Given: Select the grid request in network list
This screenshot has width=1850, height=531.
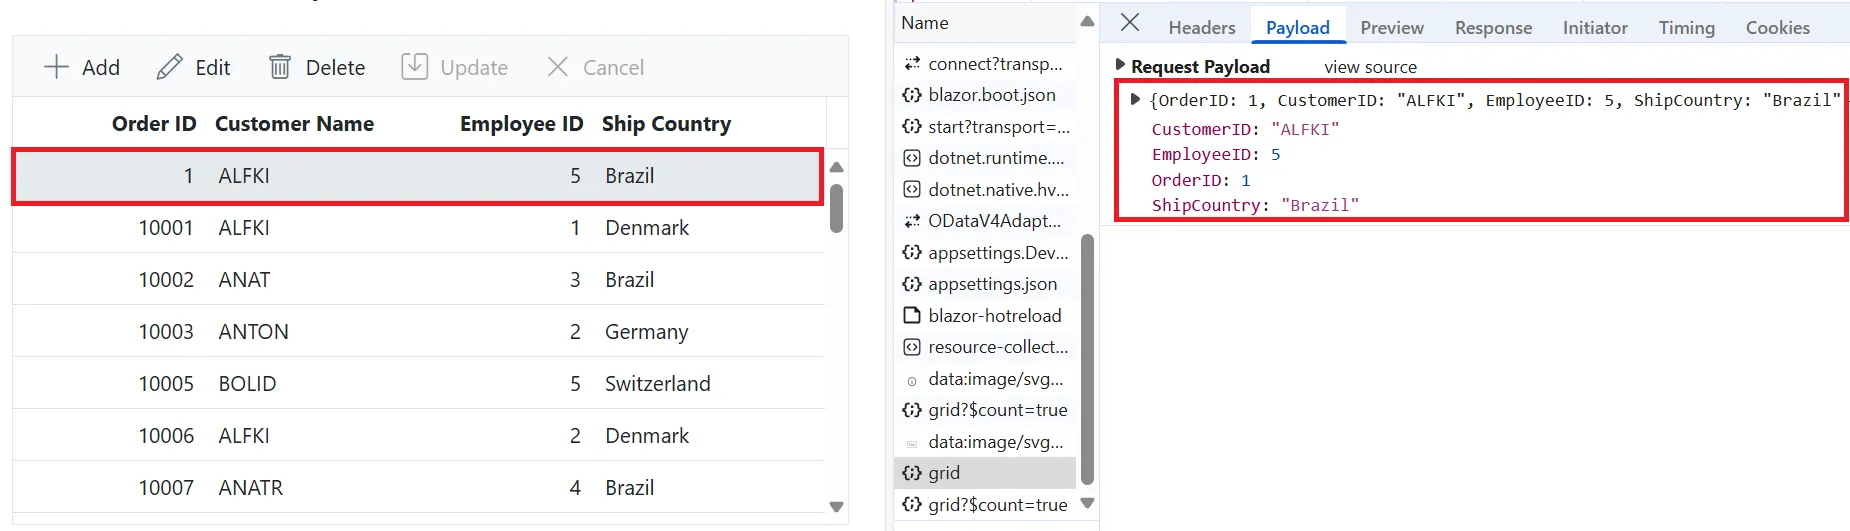Looking at the screenshot, I should tap(985, 473).
